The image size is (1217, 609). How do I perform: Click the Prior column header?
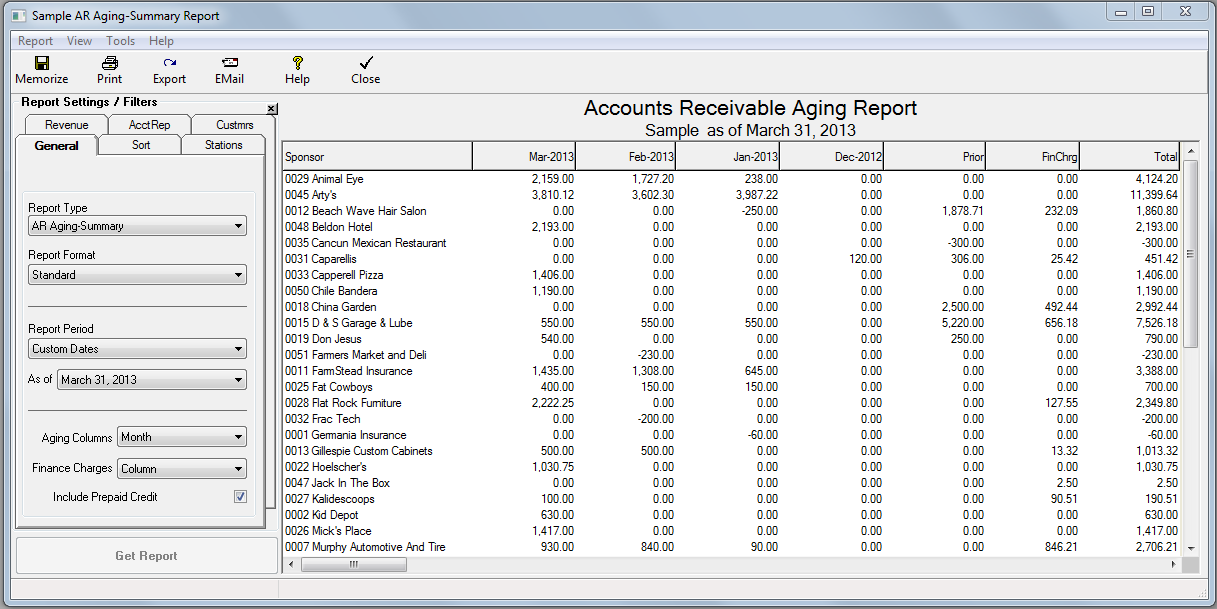coord(934,157)
